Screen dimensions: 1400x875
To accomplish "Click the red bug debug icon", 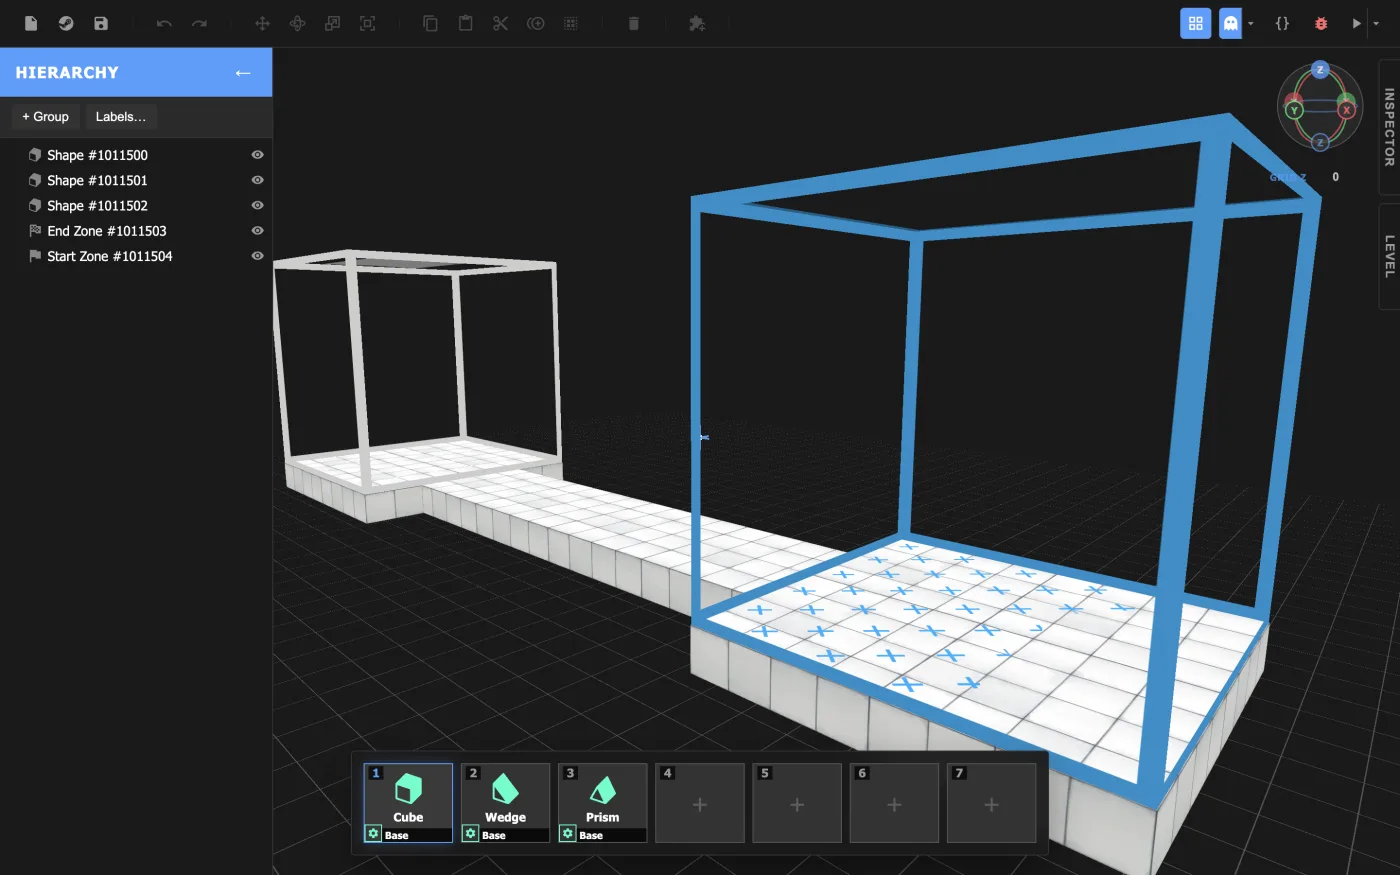I will (x=1321, y=23).
